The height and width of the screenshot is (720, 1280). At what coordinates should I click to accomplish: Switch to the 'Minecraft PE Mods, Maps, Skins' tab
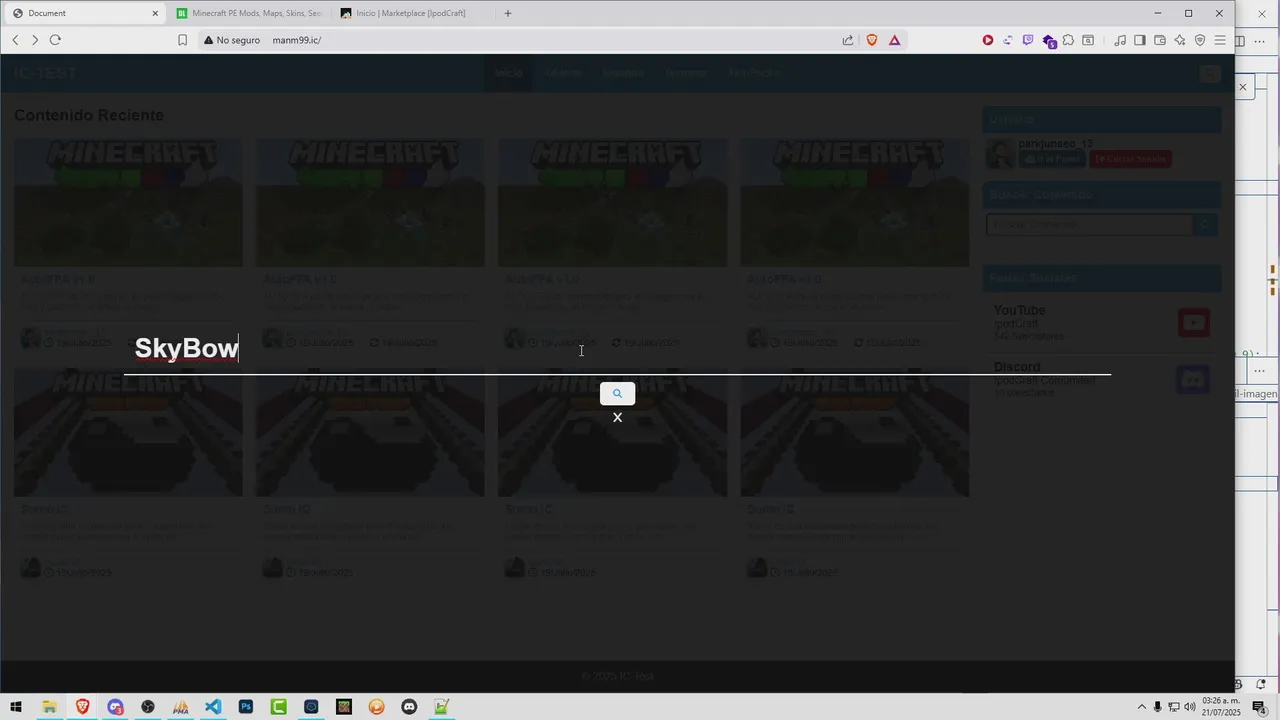[248, 13]
